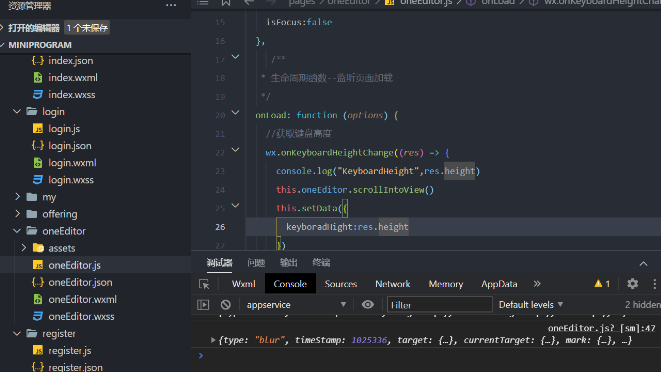Open the Wxml devtools tab
Image resolution: width=661 pixels, height=372 pixels.
[x=243, y=284]
